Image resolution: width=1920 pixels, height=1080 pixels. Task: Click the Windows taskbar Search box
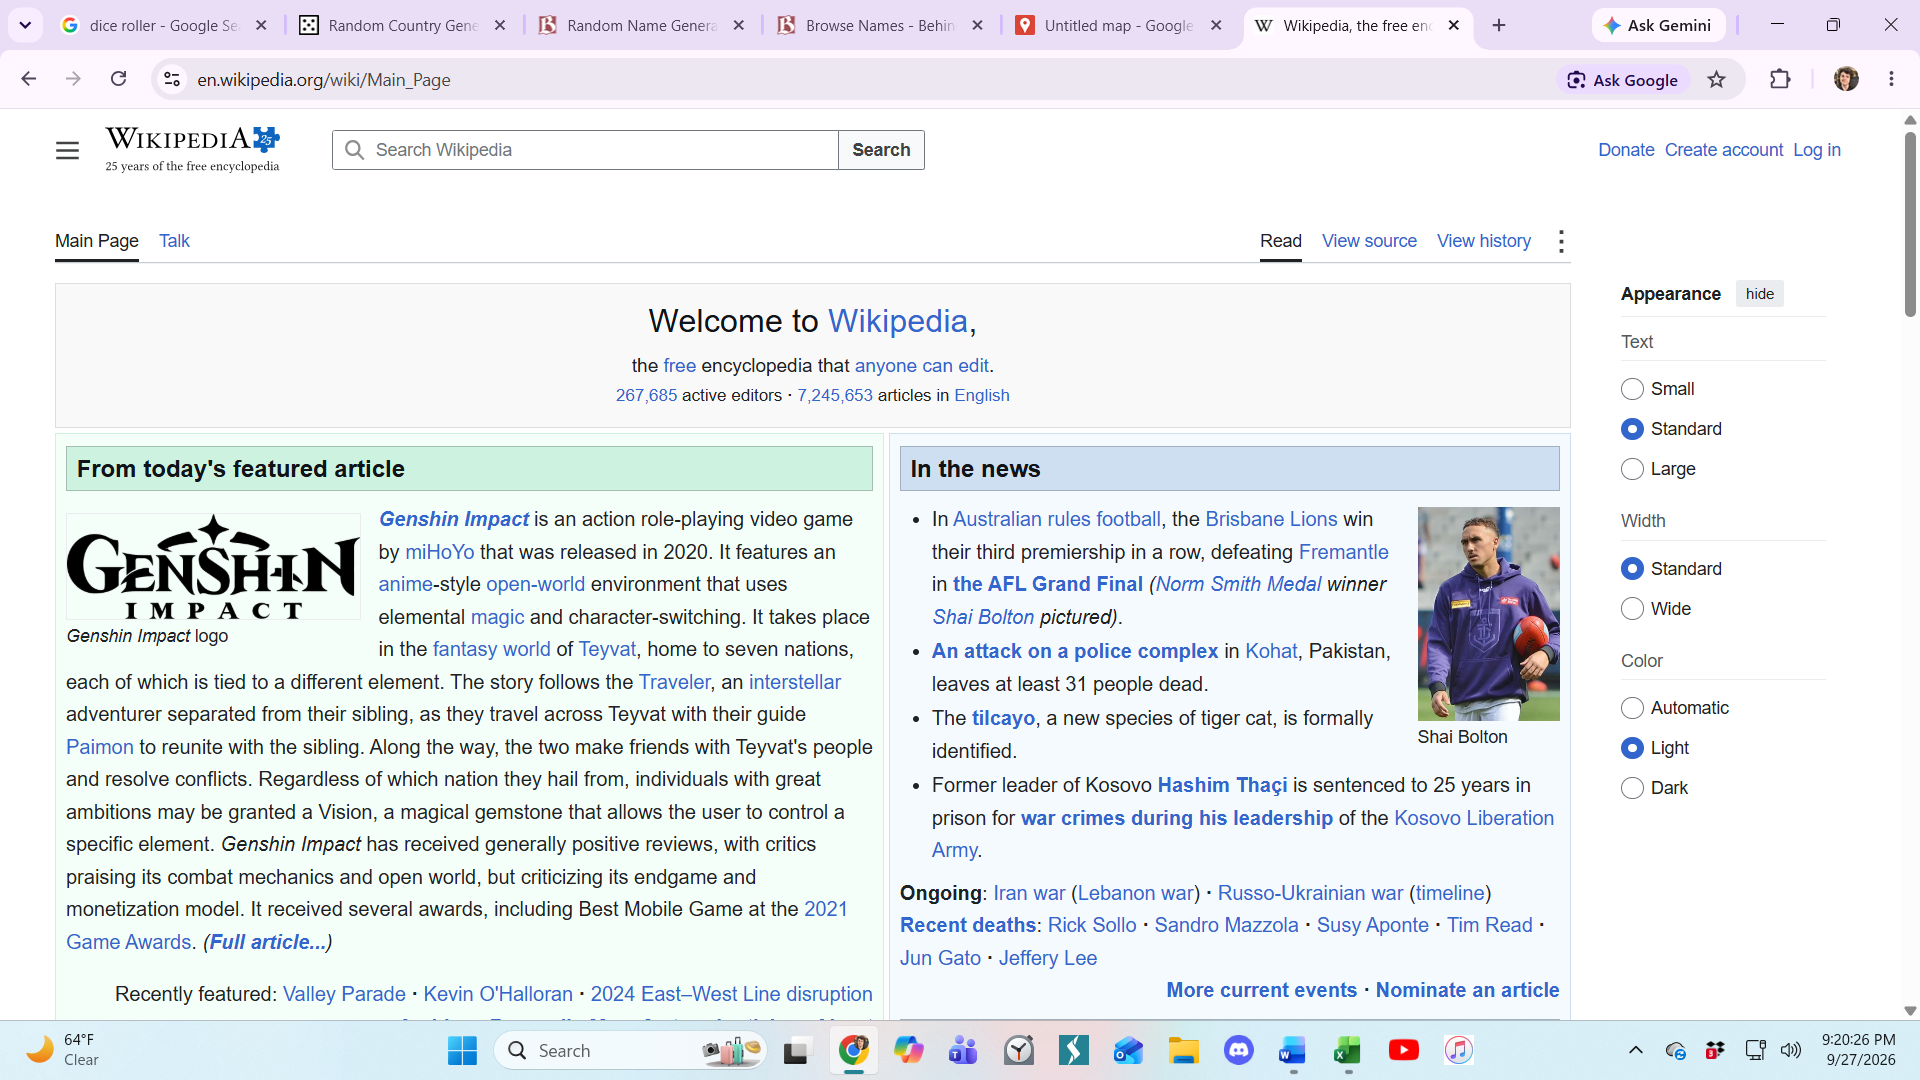coord(632,1050)
